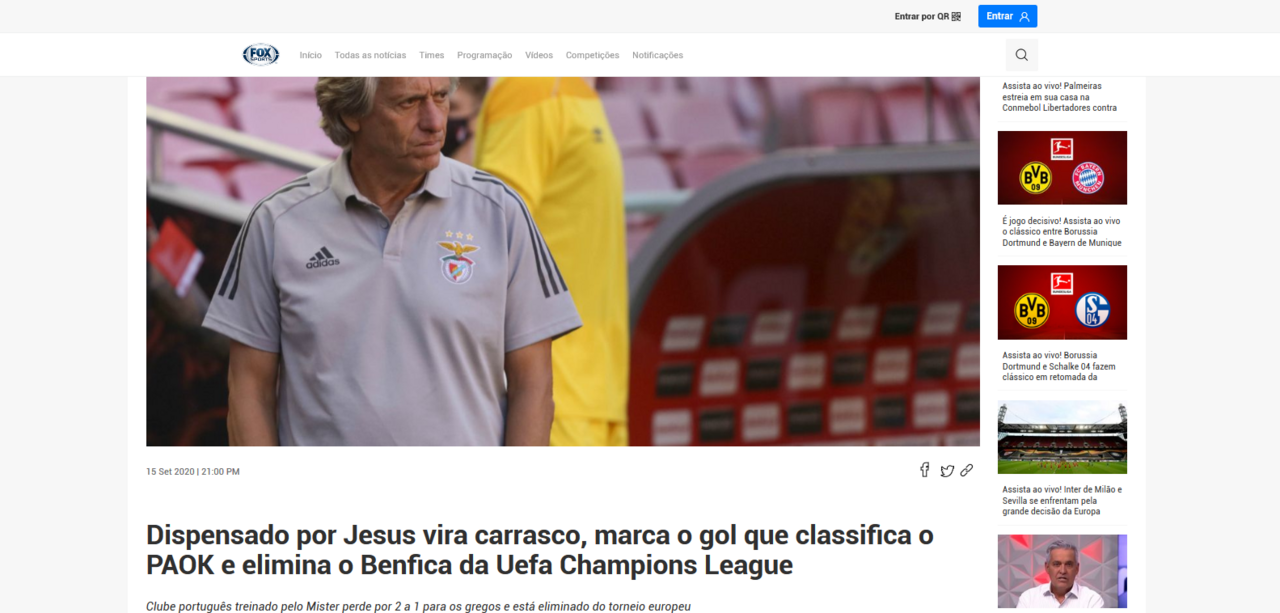Copy article link chain icon
Viewport: 1280px width, 613px height.
tap(967, 470)
